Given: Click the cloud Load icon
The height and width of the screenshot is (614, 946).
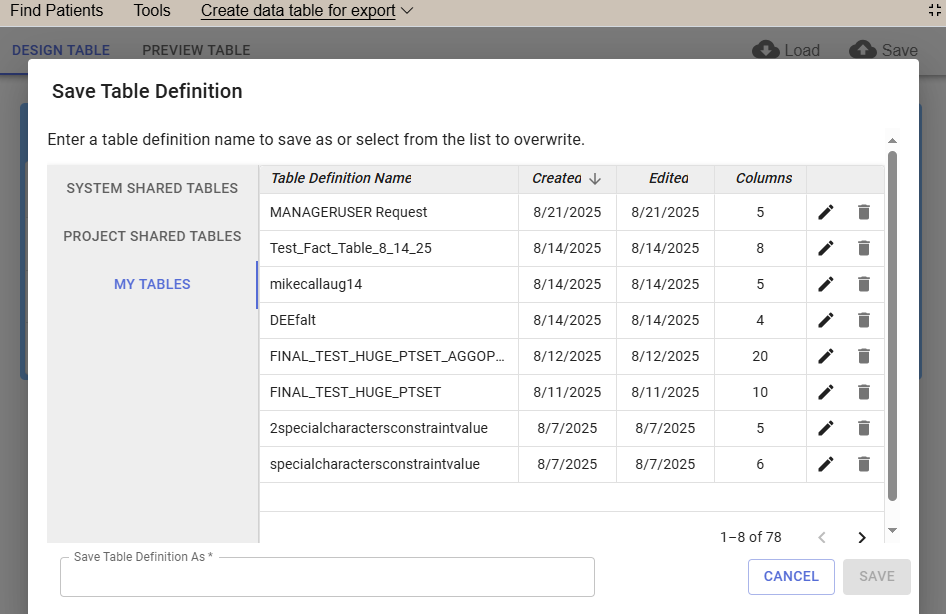Looking at the screenshot, I should click(767, 50).
